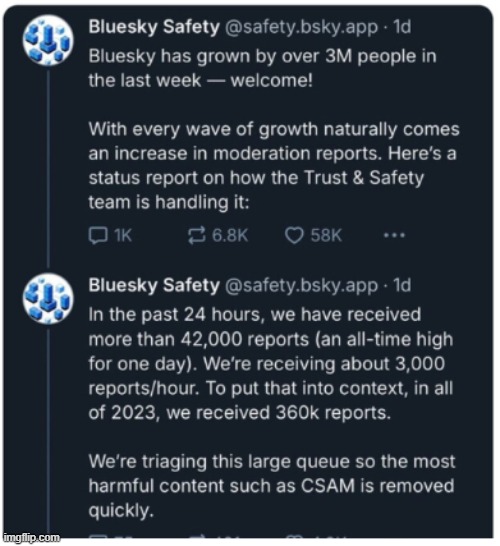Click the @safety.bsky.app handle on second post

[x=302, y=285]
